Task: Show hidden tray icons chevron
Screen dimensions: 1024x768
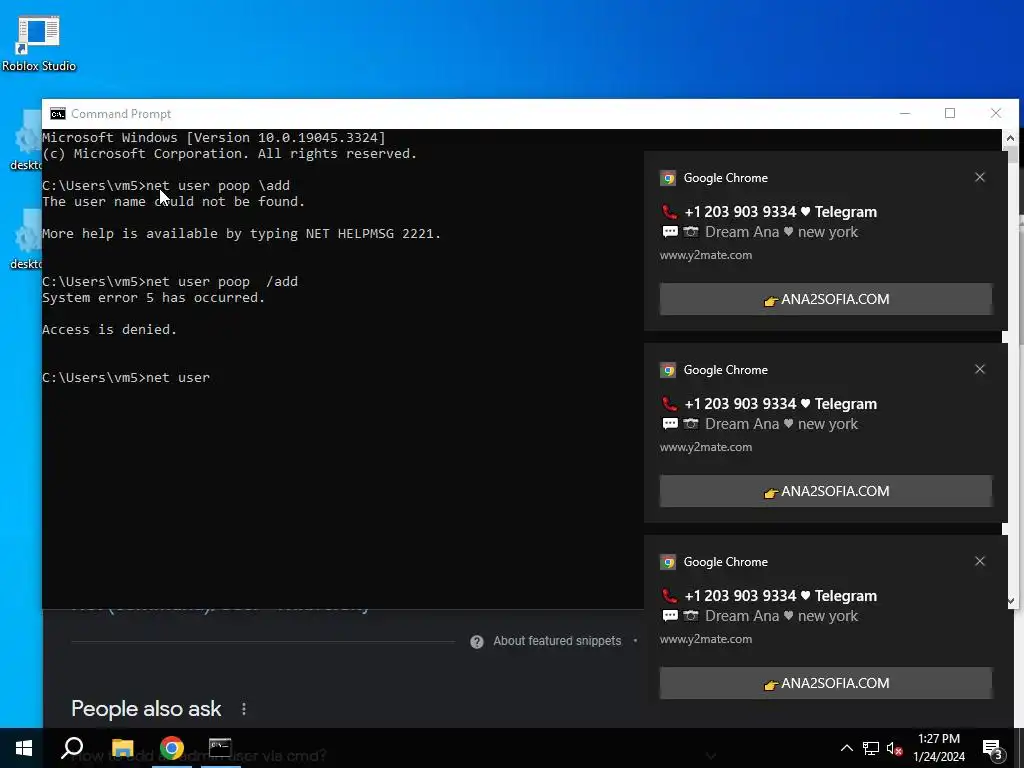Action: (x=846, y=748)
